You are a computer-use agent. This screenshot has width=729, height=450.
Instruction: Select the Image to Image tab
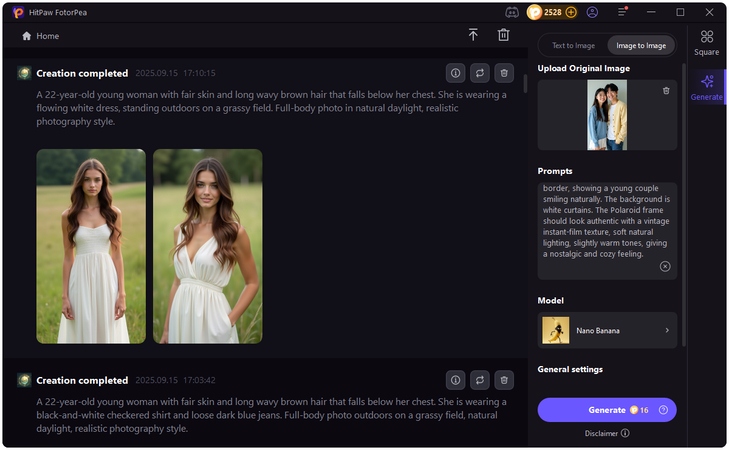640,45
